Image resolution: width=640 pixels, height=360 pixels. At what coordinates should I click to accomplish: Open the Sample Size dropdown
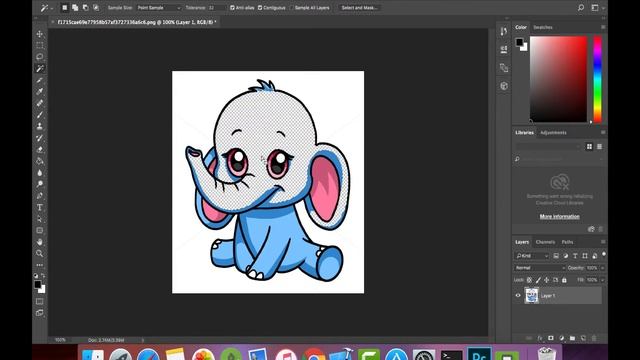tap(159, 8)
